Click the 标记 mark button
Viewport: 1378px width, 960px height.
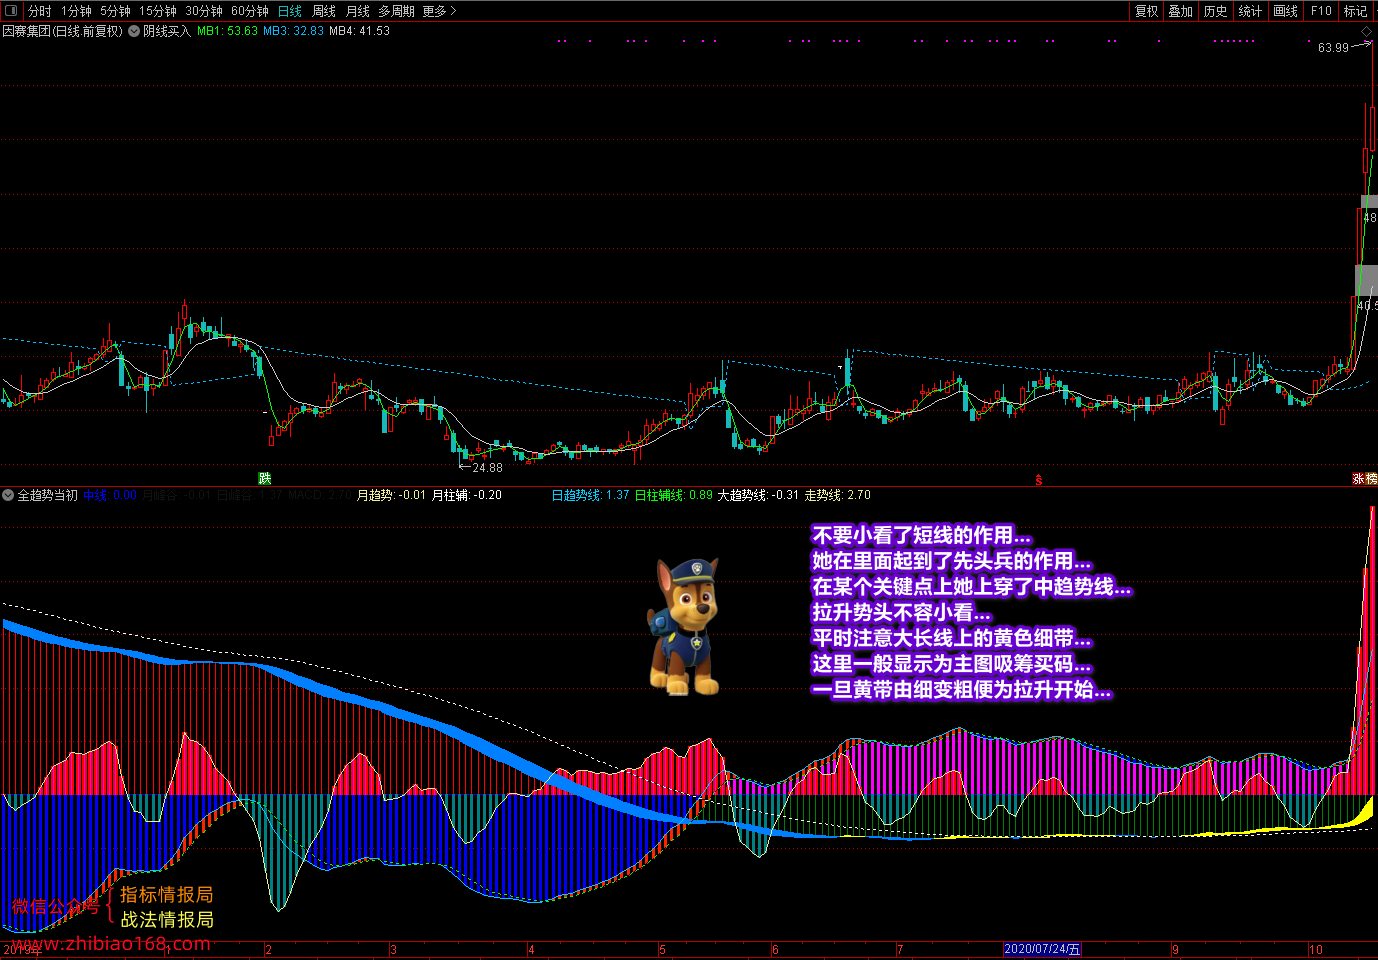coord(1355,11)
